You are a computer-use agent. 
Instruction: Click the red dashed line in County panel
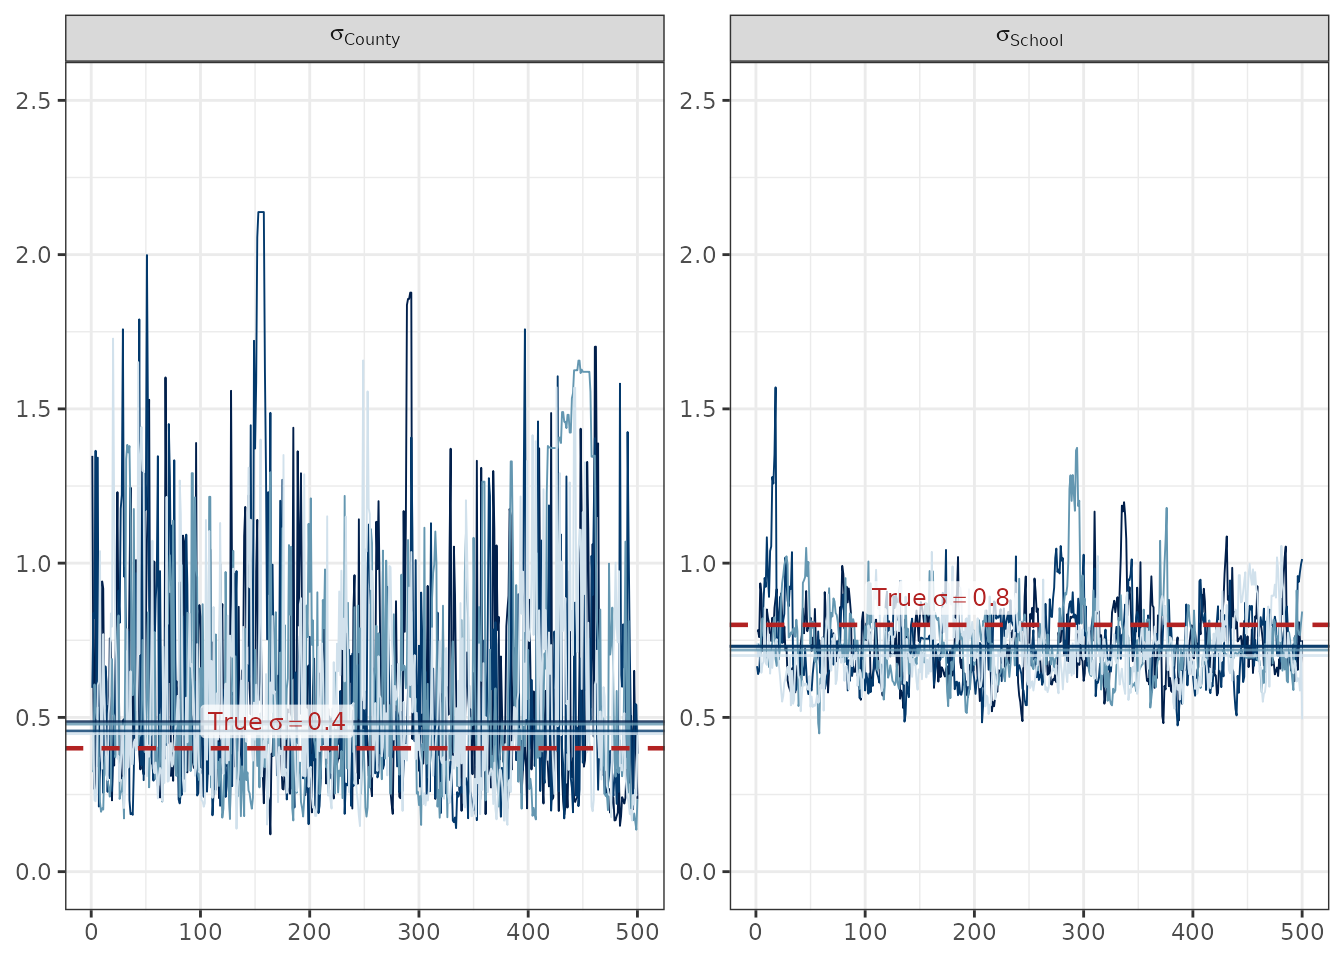click(x=365, y=748)
